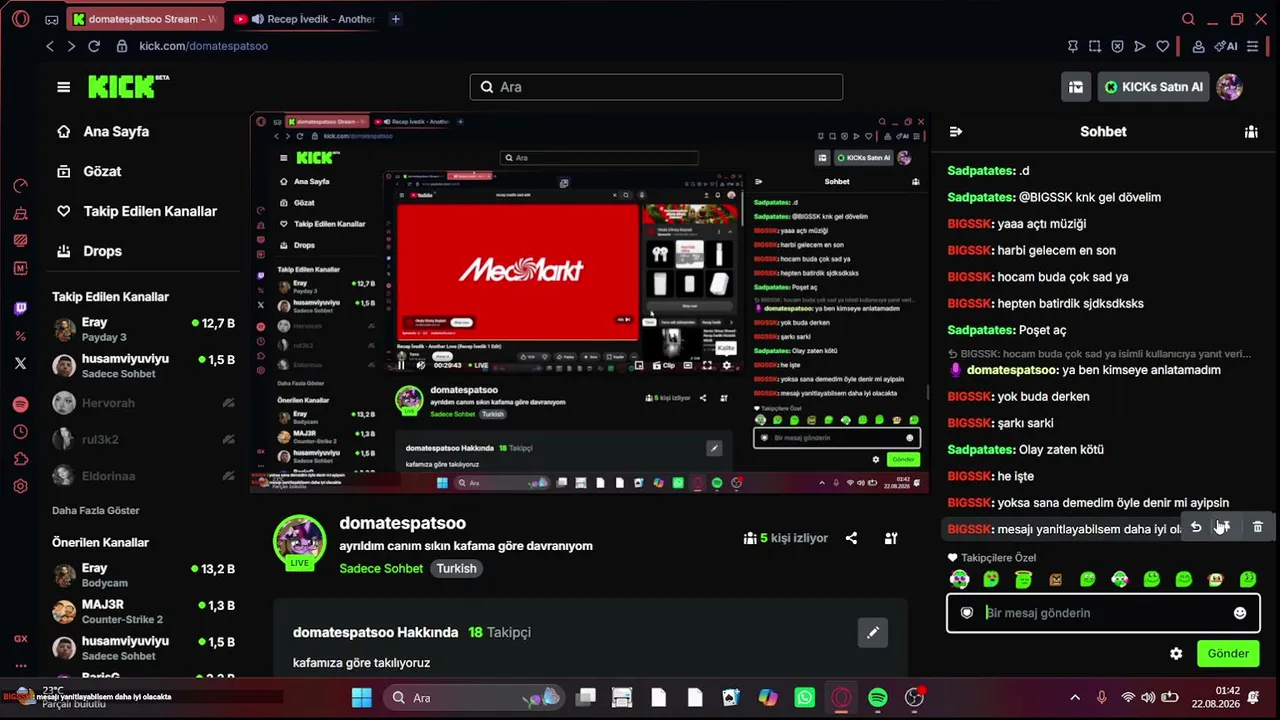Open Twitch in the Opera sidebar
This screenshot has width=1280, height=720.
tap(20, 308)
